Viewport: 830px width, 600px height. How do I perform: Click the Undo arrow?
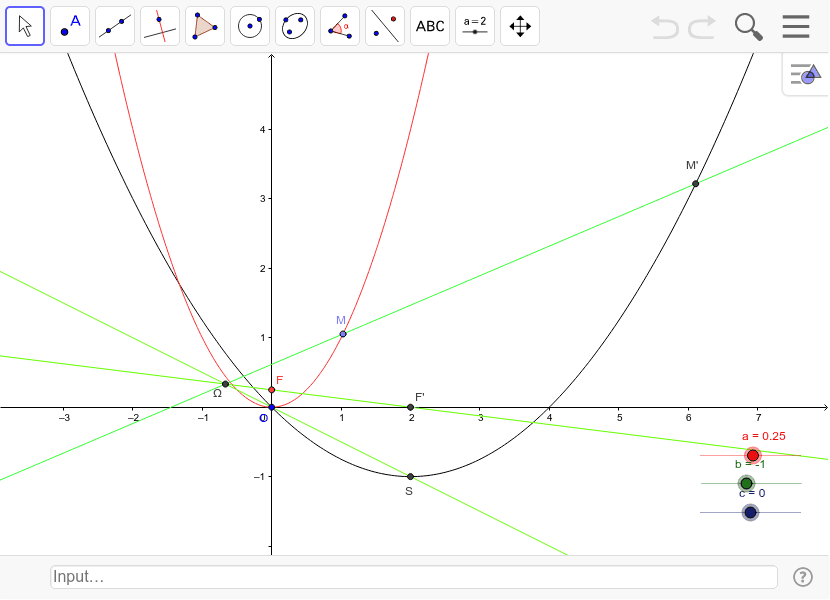[x=664, y=26]
